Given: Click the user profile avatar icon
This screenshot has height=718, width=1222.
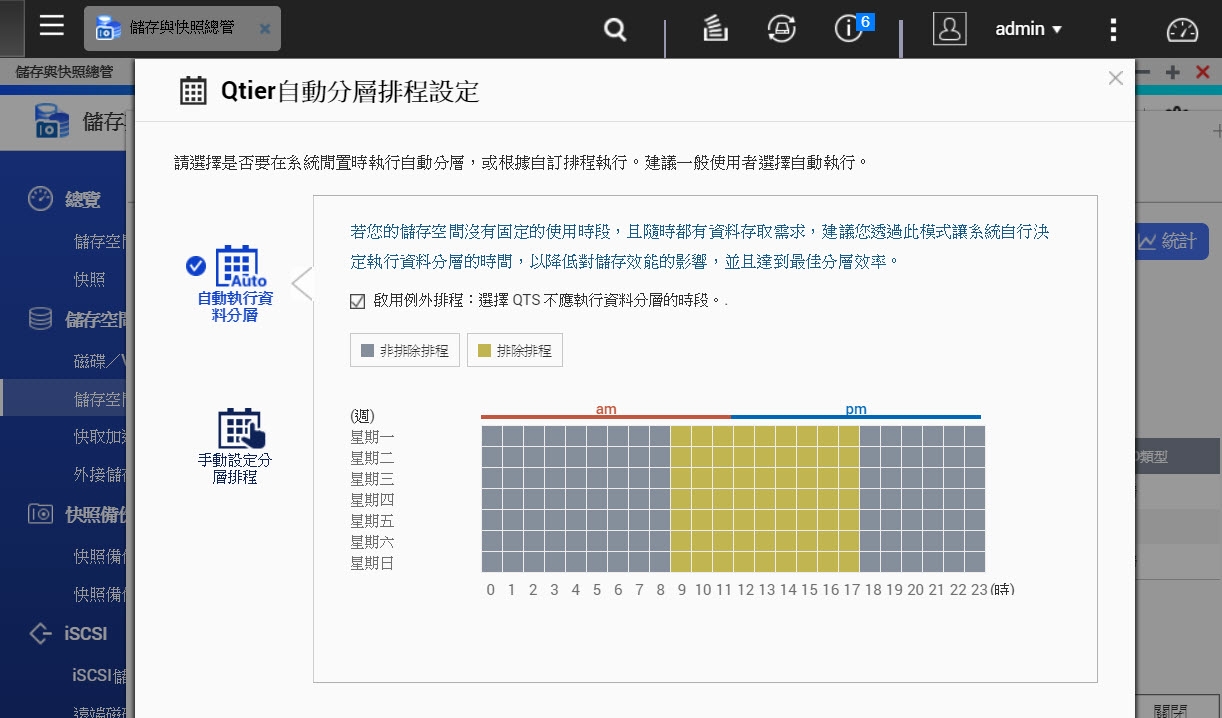Looking at the screenshot, I should (x=949, y=29).
